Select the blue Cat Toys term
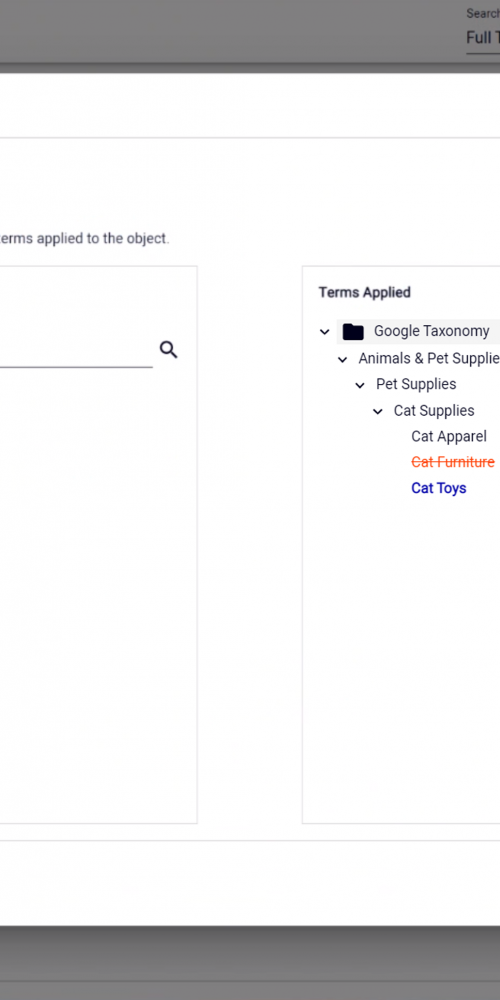Screen dimensions: 500x1000 point(439,488)
